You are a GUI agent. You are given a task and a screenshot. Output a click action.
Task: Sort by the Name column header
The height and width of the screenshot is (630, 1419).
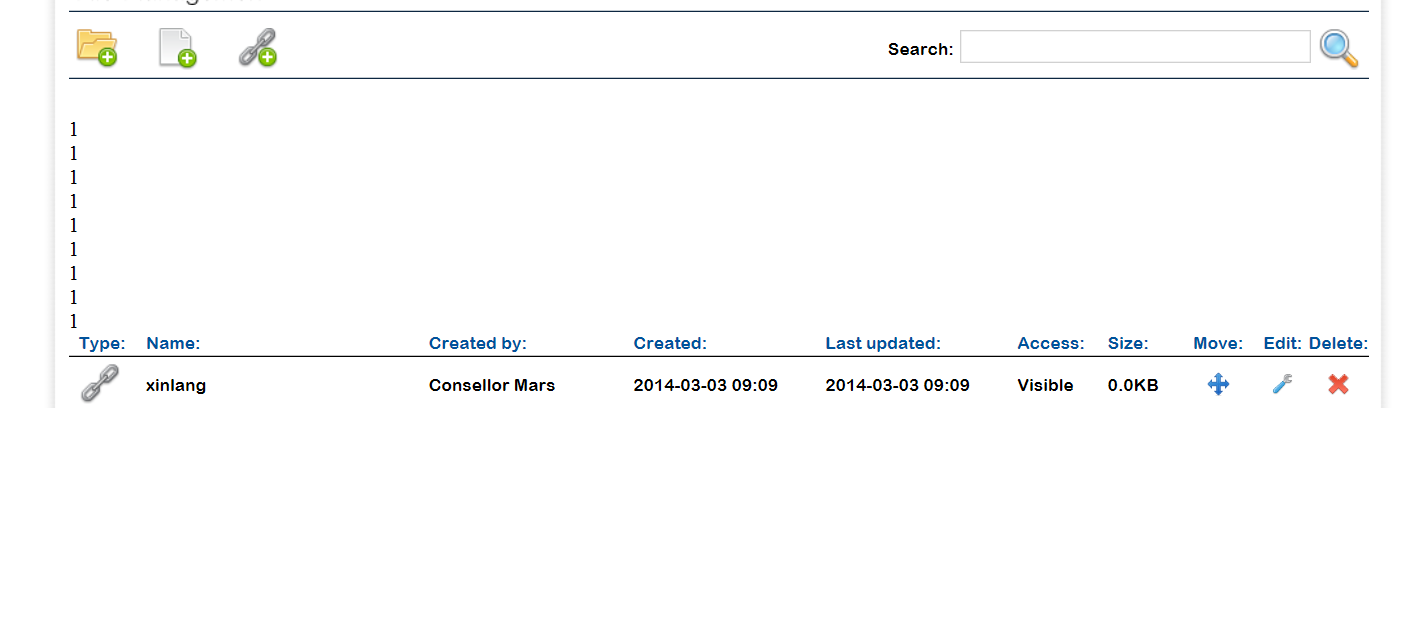tap(173, 343)
